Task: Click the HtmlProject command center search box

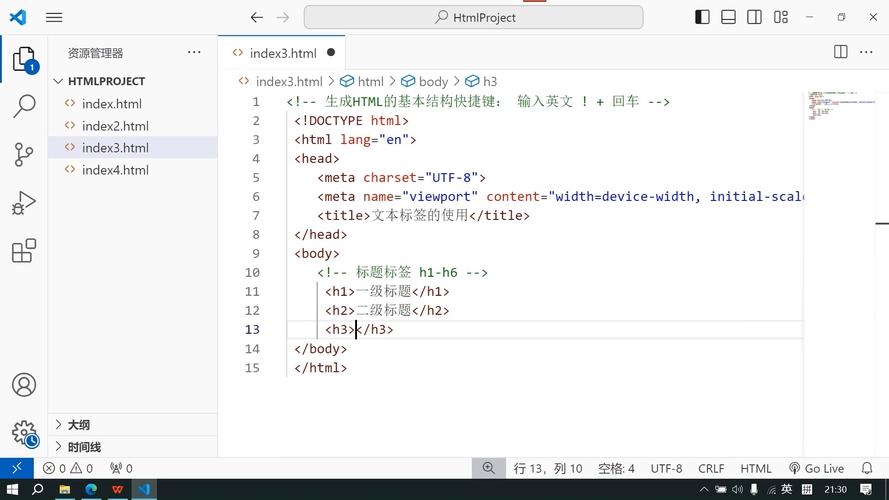Action: (x=473, y=18)
